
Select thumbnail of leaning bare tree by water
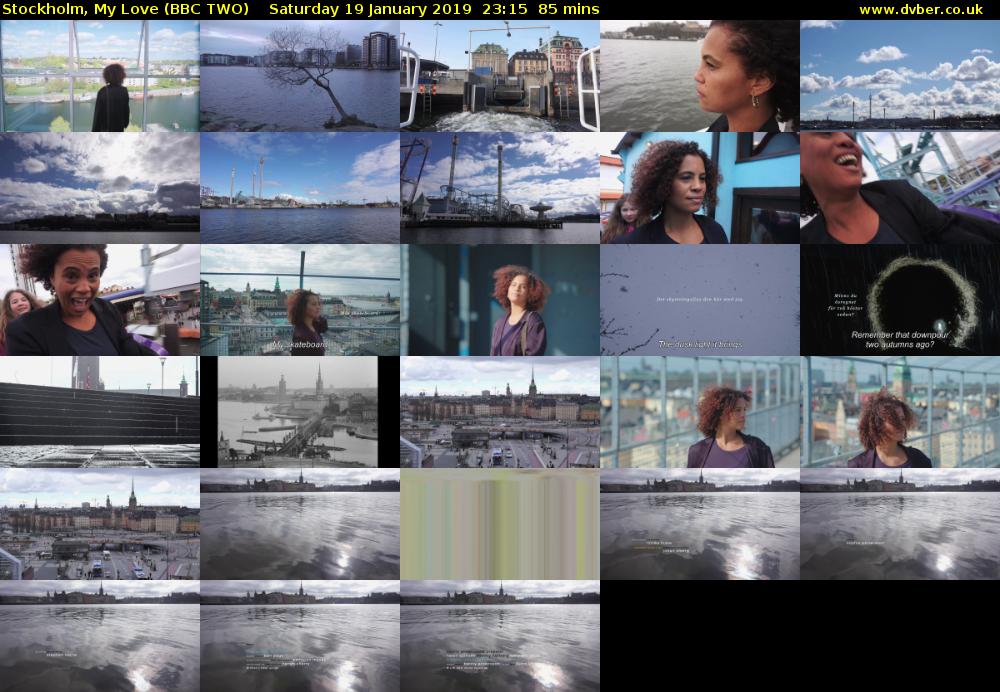click(x=300, y=76)
